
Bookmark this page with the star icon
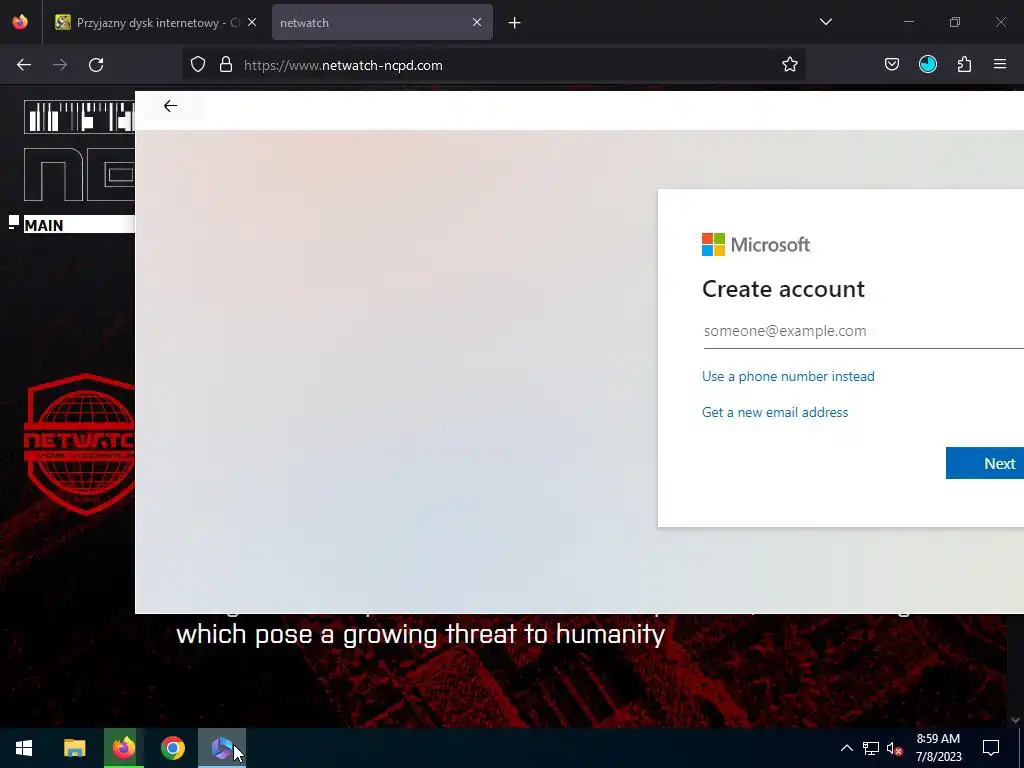click(790, 65)
